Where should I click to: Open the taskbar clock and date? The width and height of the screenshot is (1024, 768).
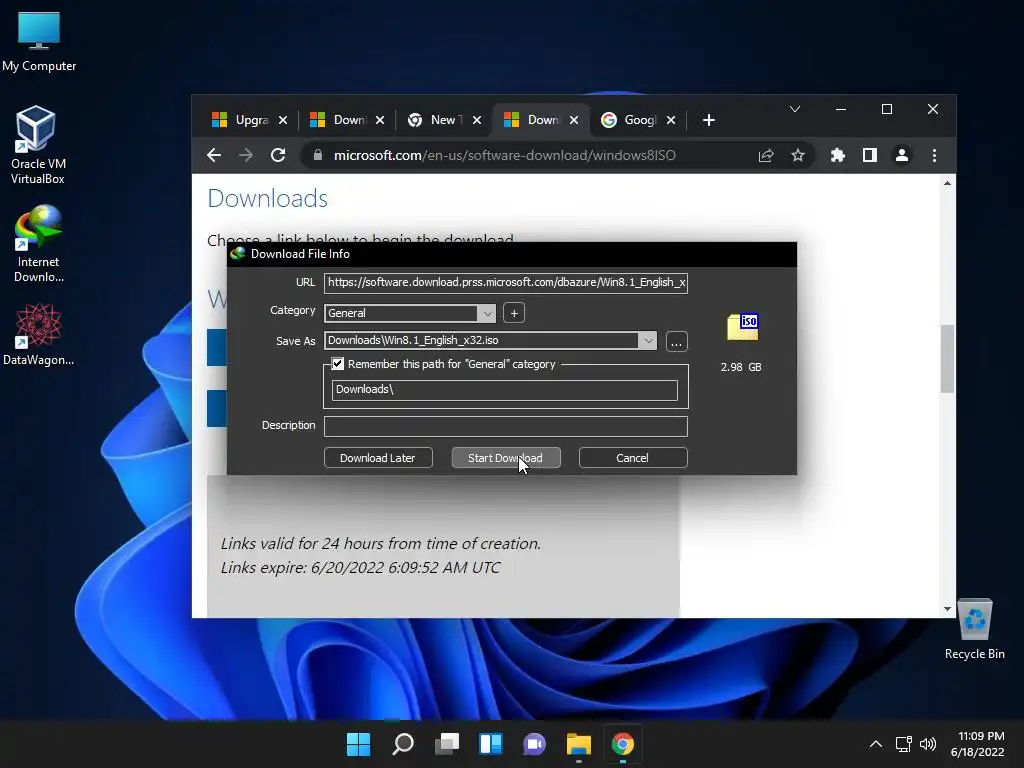(x=978, y=744)
